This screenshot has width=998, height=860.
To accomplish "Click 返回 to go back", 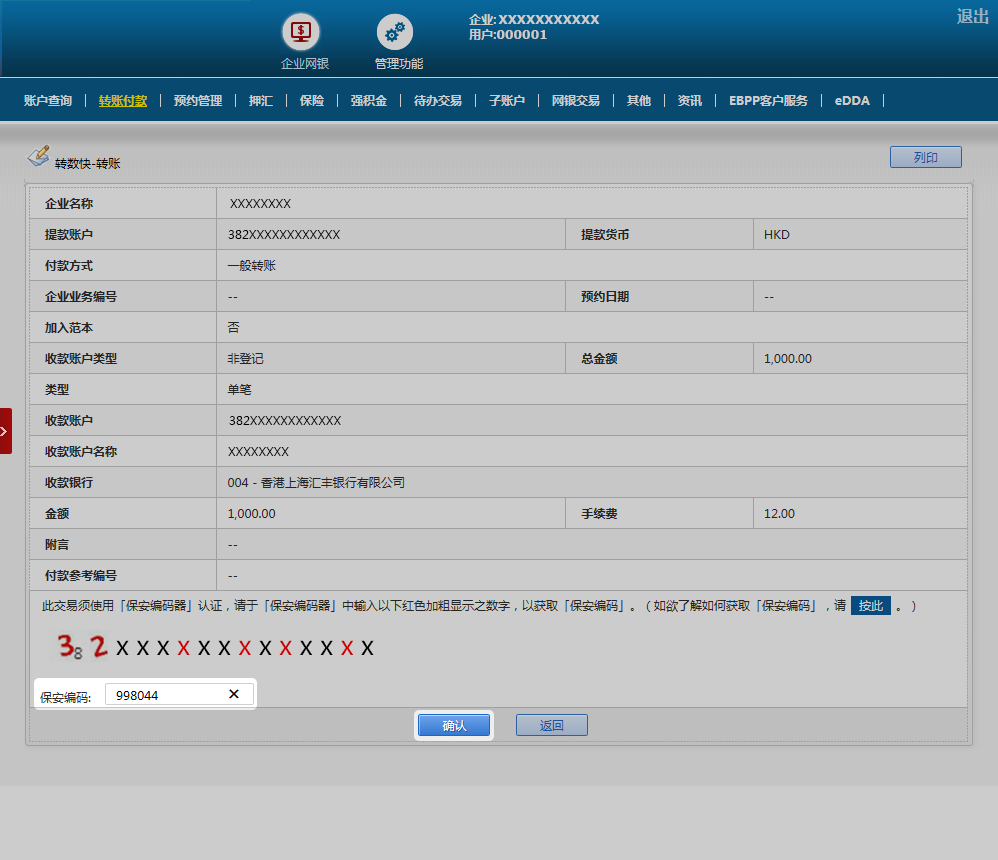I will (x=551, y=725).
